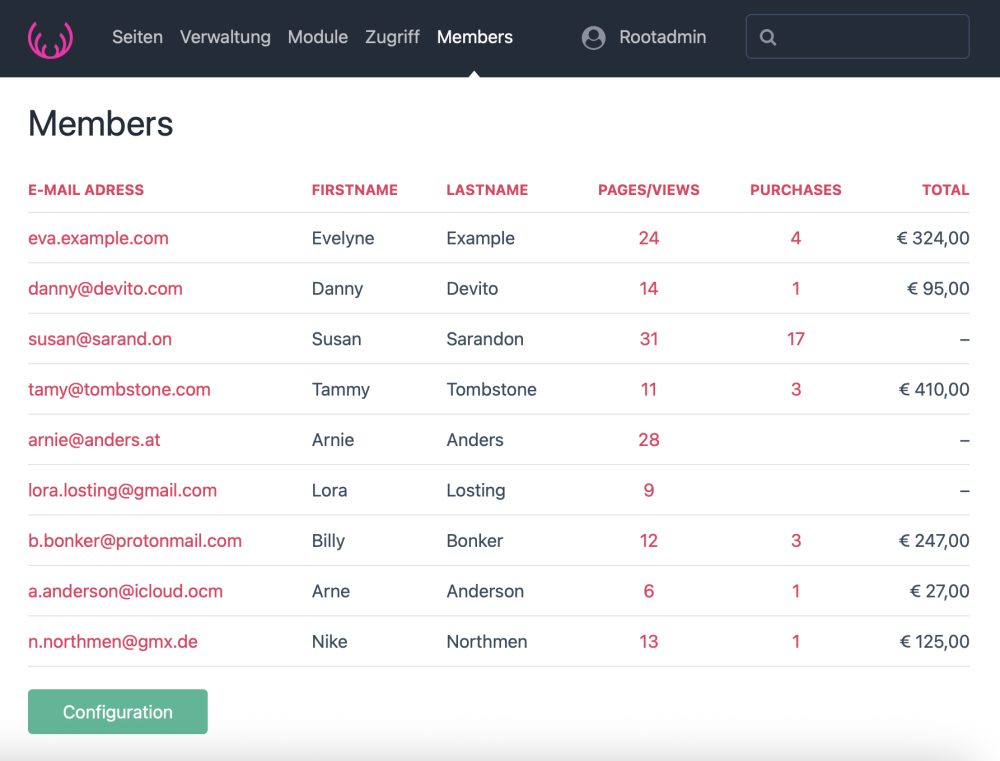1000x761 pixels.
Task: Click the Rootadmin avatar icon
Action: (x=593, y=37)
